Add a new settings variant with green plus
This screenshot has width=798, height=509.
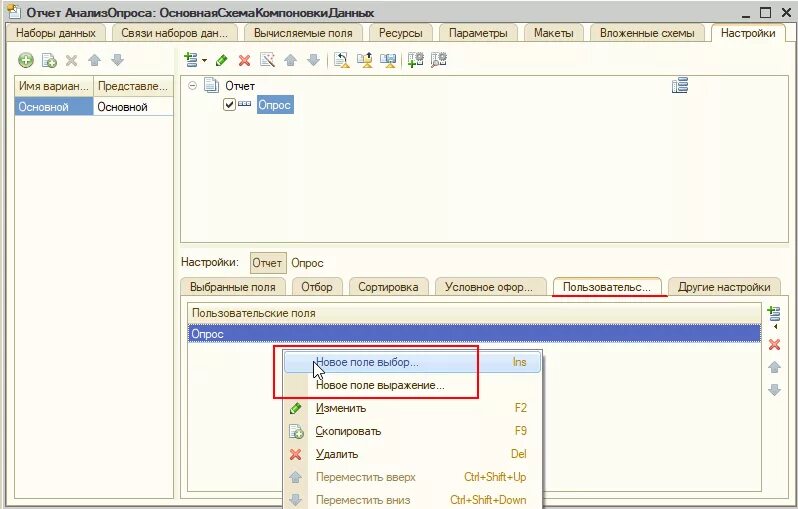[x=26, y=60]
